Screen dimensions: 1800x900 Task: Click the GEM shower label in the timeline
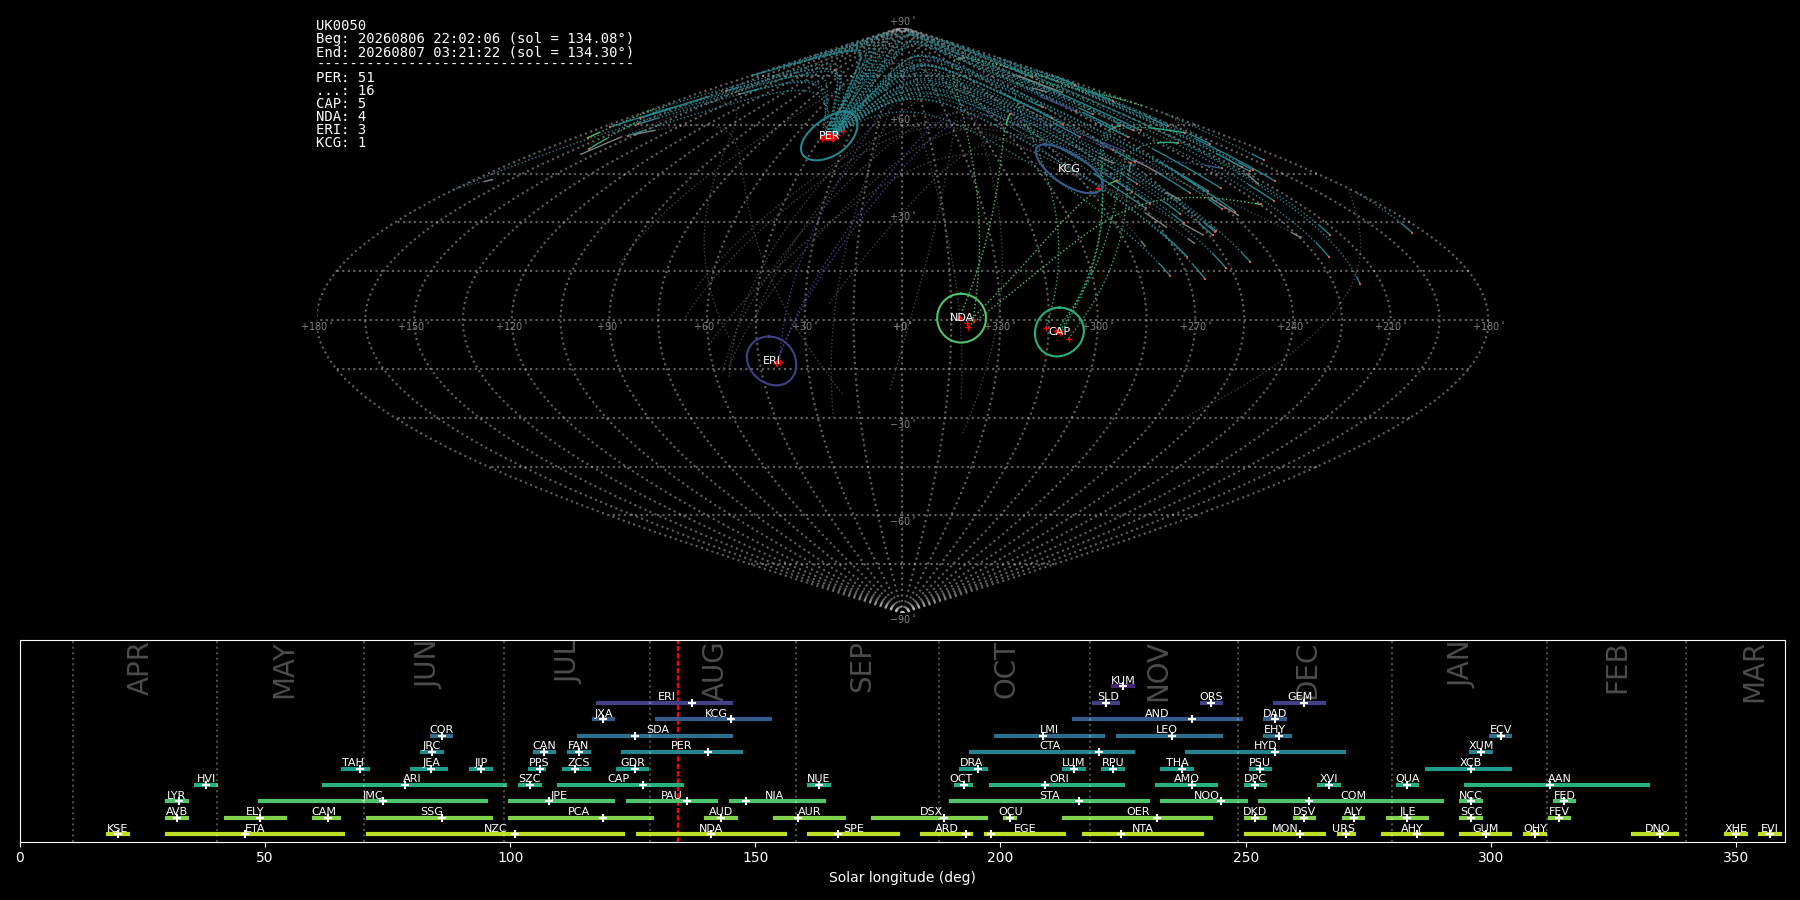coord(1300,697)
